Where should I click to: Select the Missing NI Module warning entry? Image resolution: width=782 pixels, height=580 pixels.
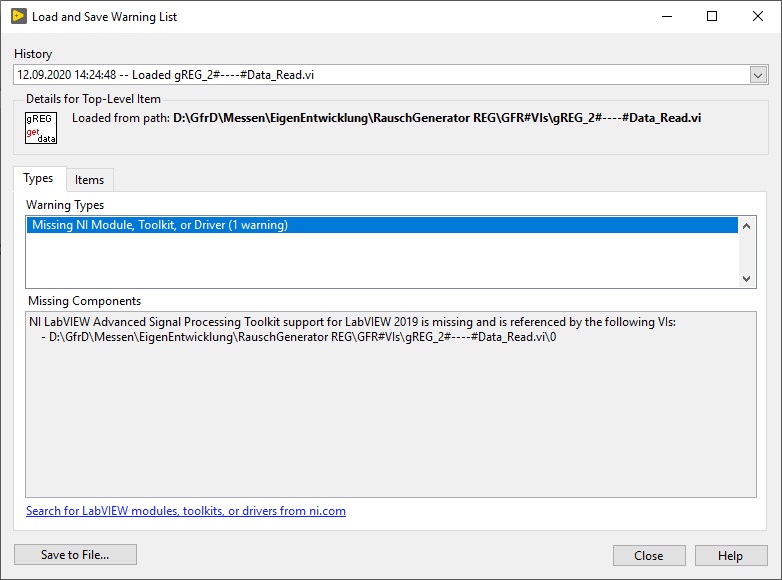click(x=160, y=225)
